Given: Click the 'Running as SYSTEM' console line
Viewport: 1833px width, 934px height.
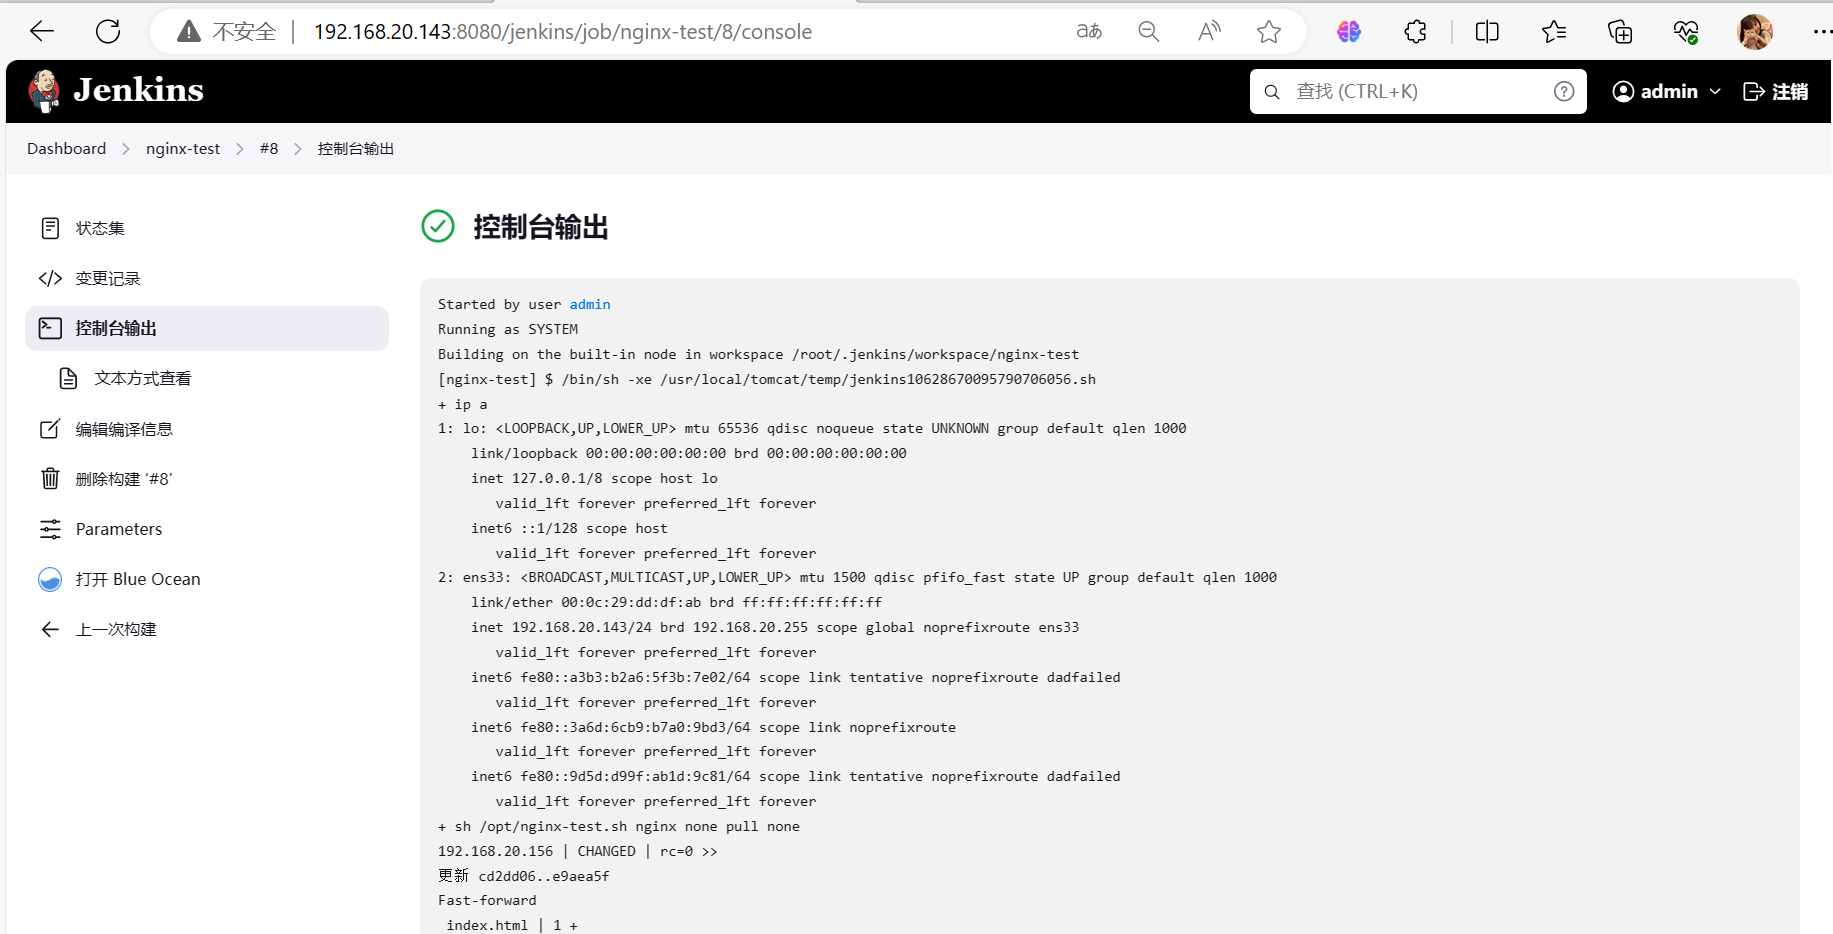Looking at the screenshot, I should pyautogui.click(x=508, y=329).
